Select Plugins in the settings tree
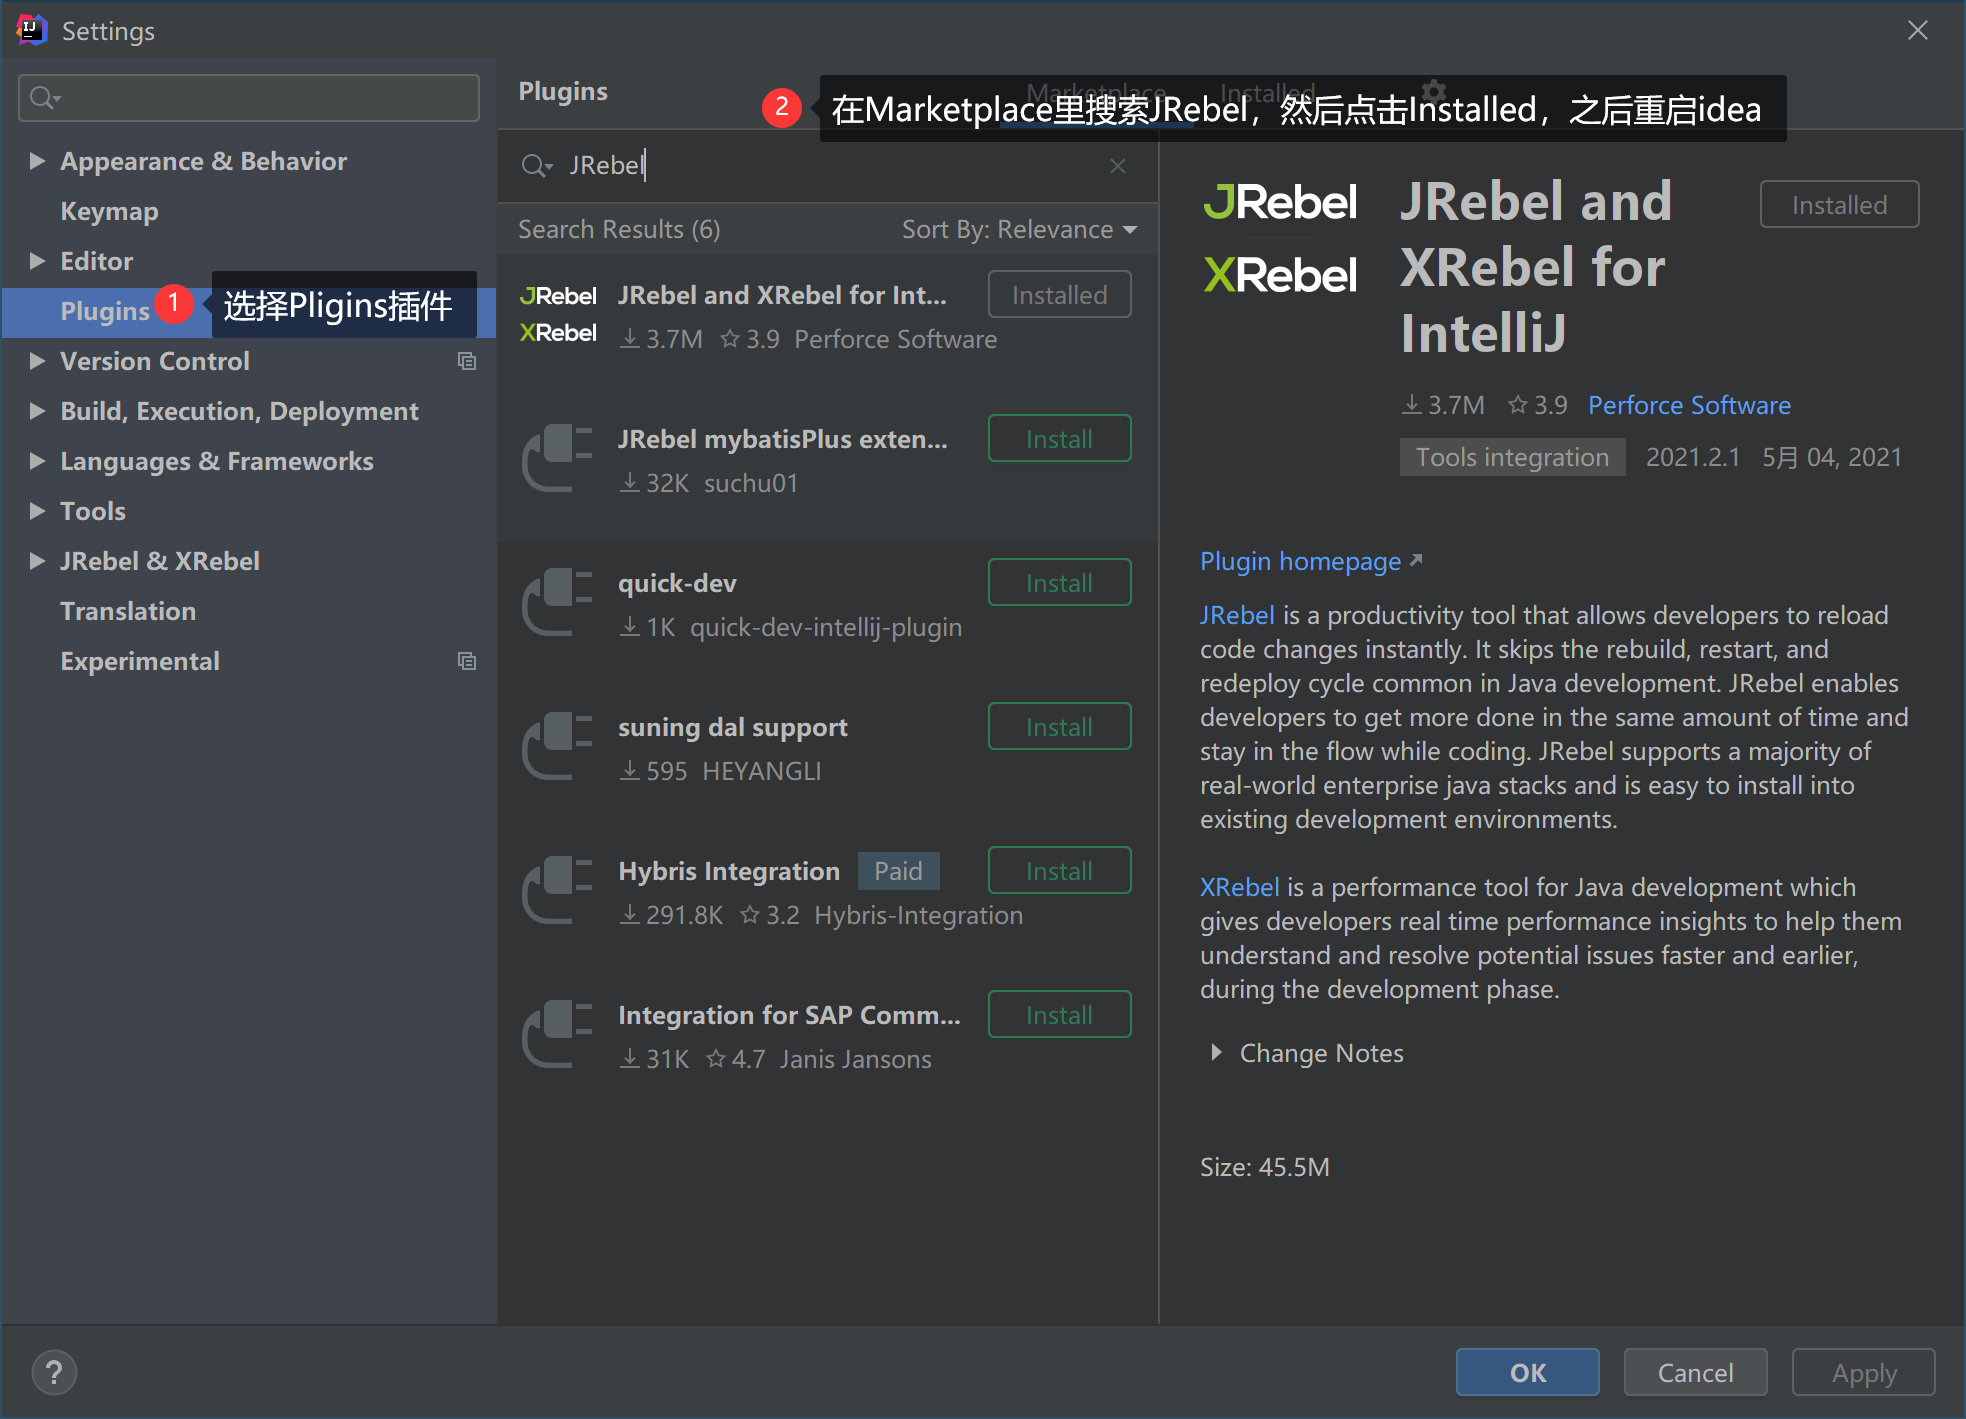This screenshot has height=1419, width=1966. 104,311
